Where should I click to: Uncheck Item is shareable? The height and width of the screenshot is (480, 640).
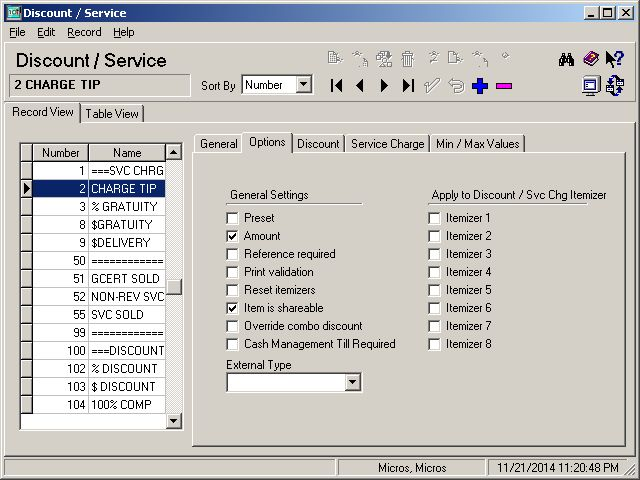(232, 308)
